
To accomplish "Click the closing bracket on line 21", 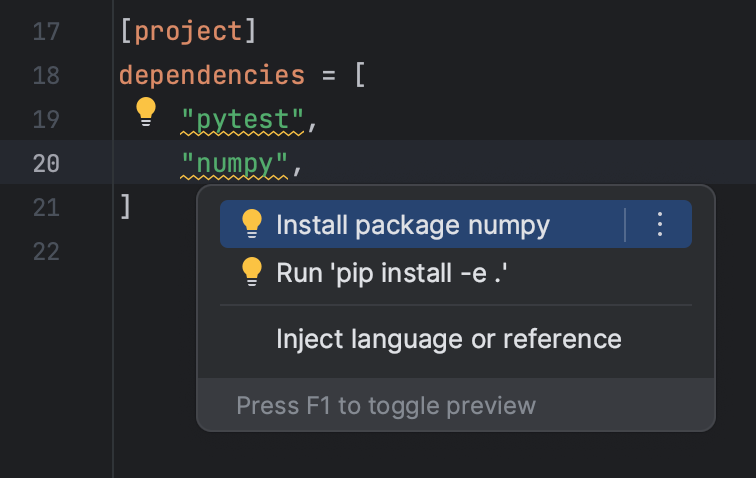I will 125,207.
